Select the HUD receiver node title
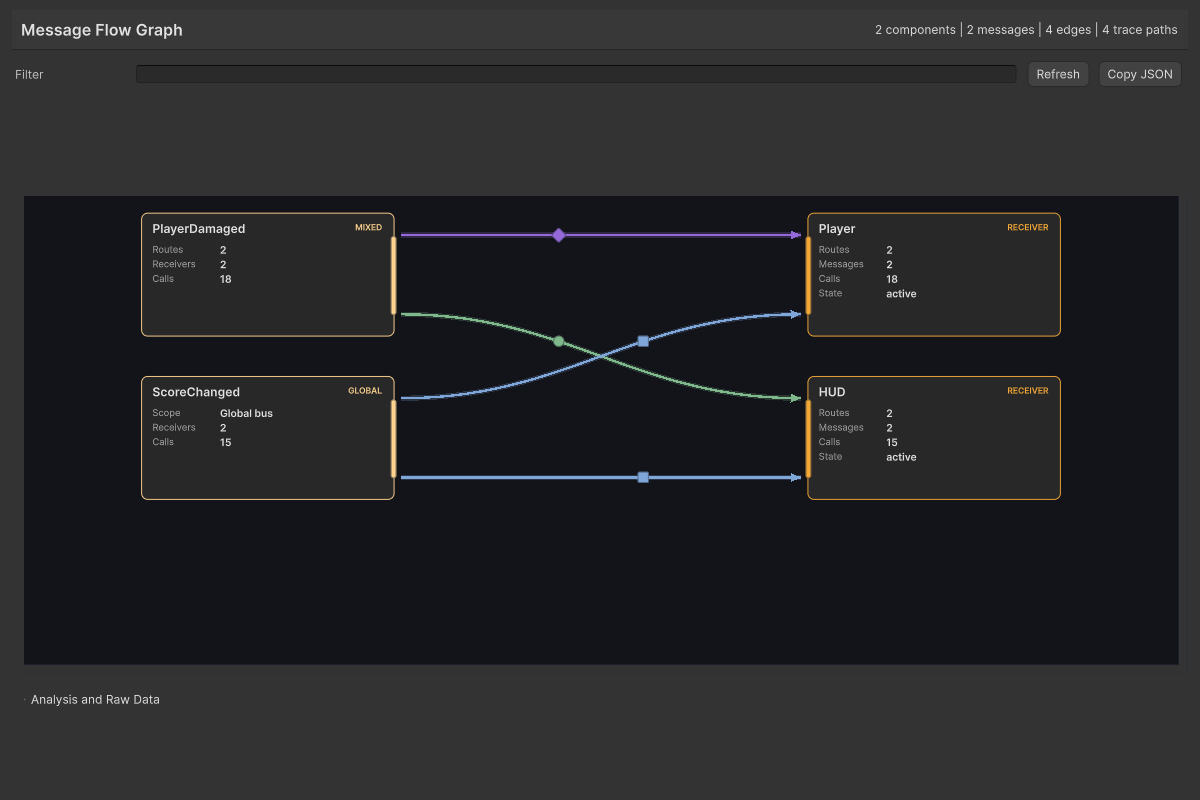Screen dimensions: 1200x800 832,392
